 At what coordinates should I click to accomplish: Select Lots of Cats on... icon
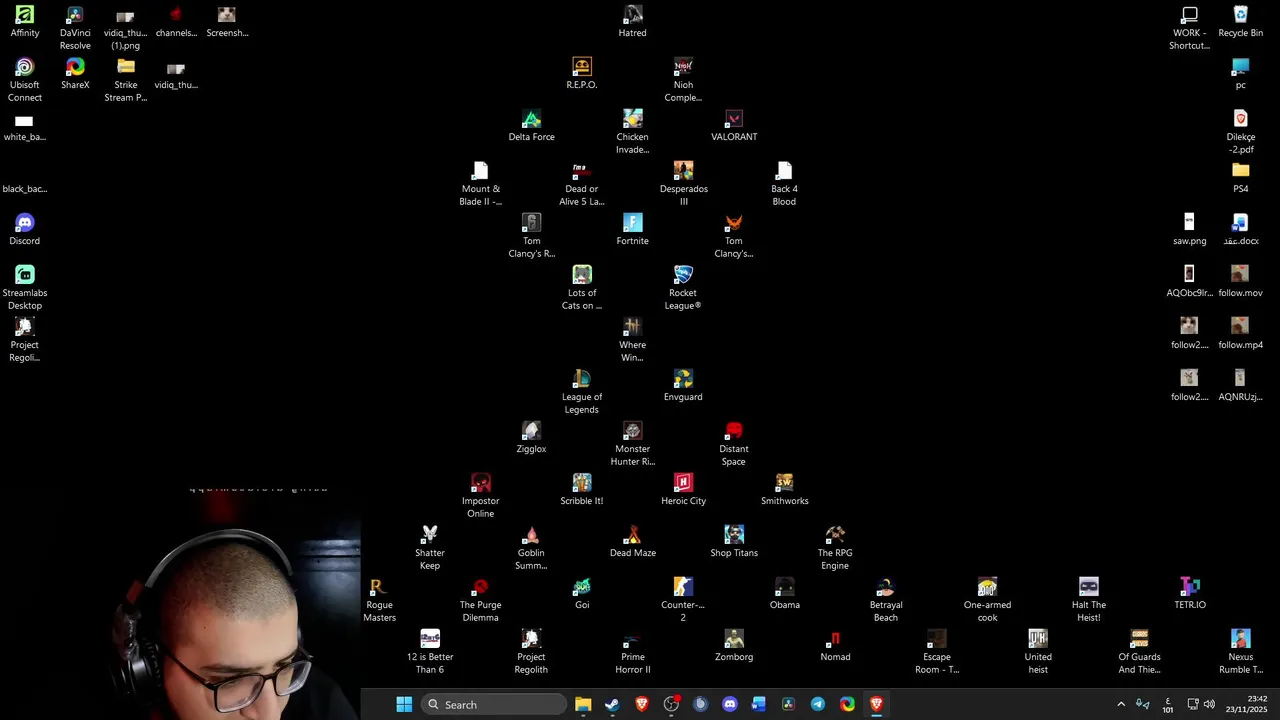tap(582, 288)
